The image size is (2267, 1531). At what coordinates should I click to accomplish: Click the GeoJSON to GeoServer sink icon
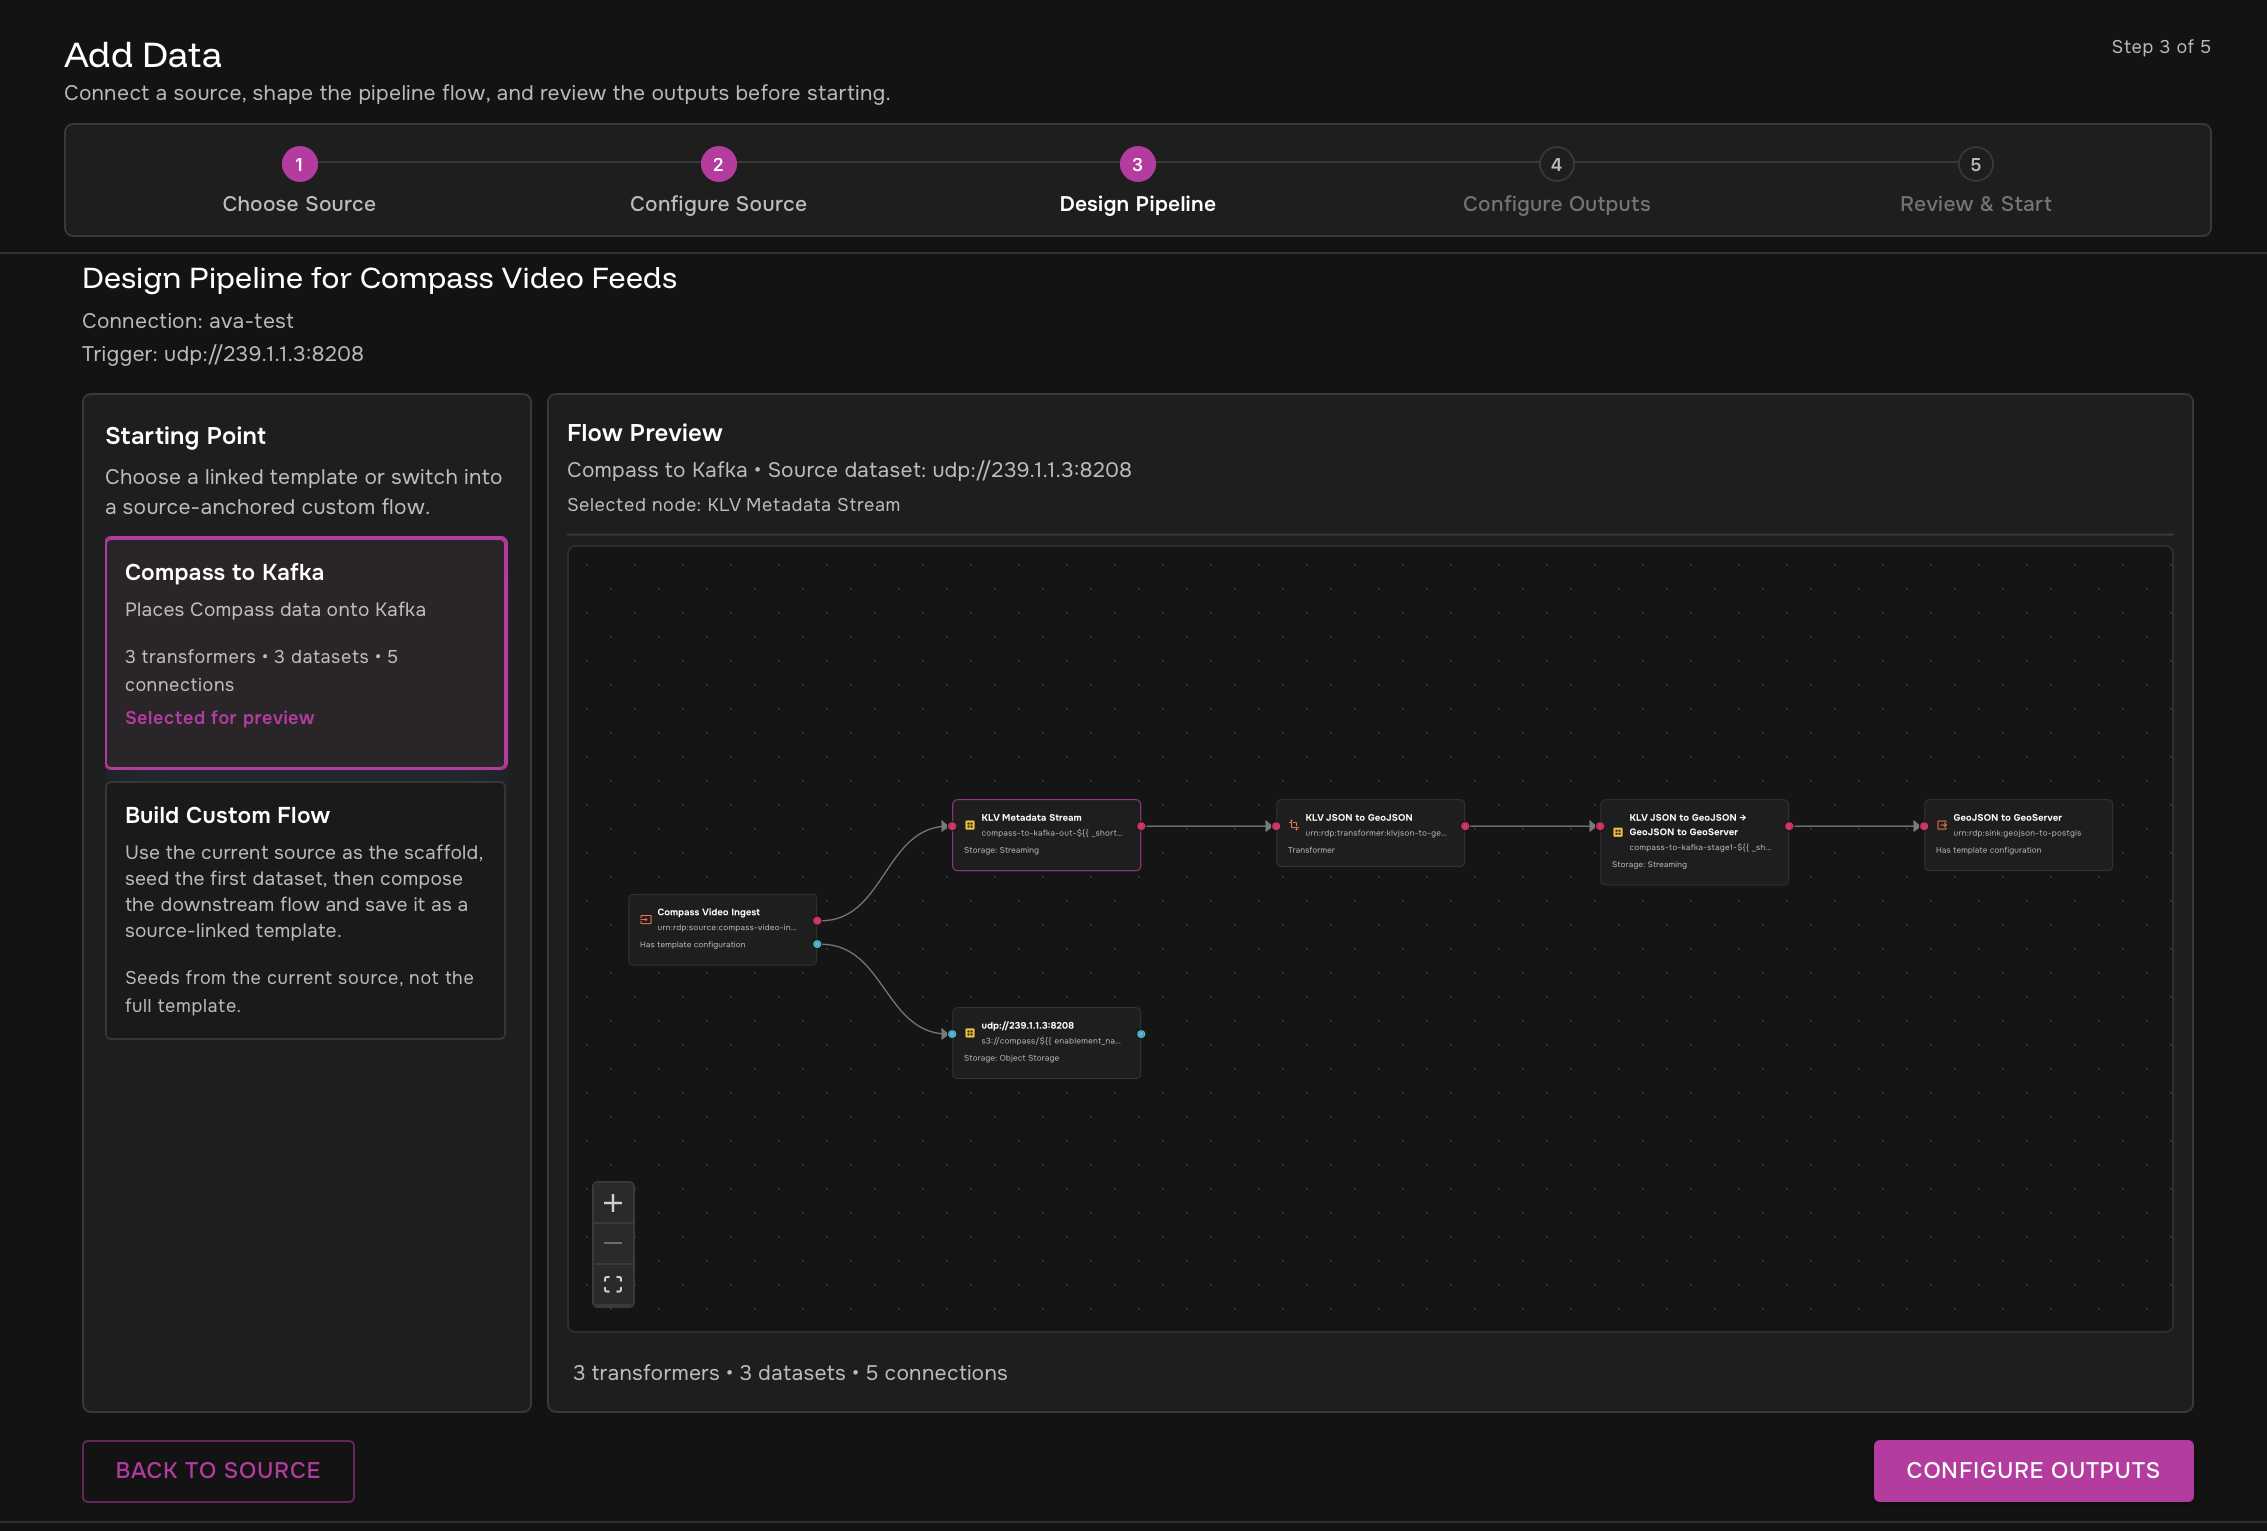1942,825
